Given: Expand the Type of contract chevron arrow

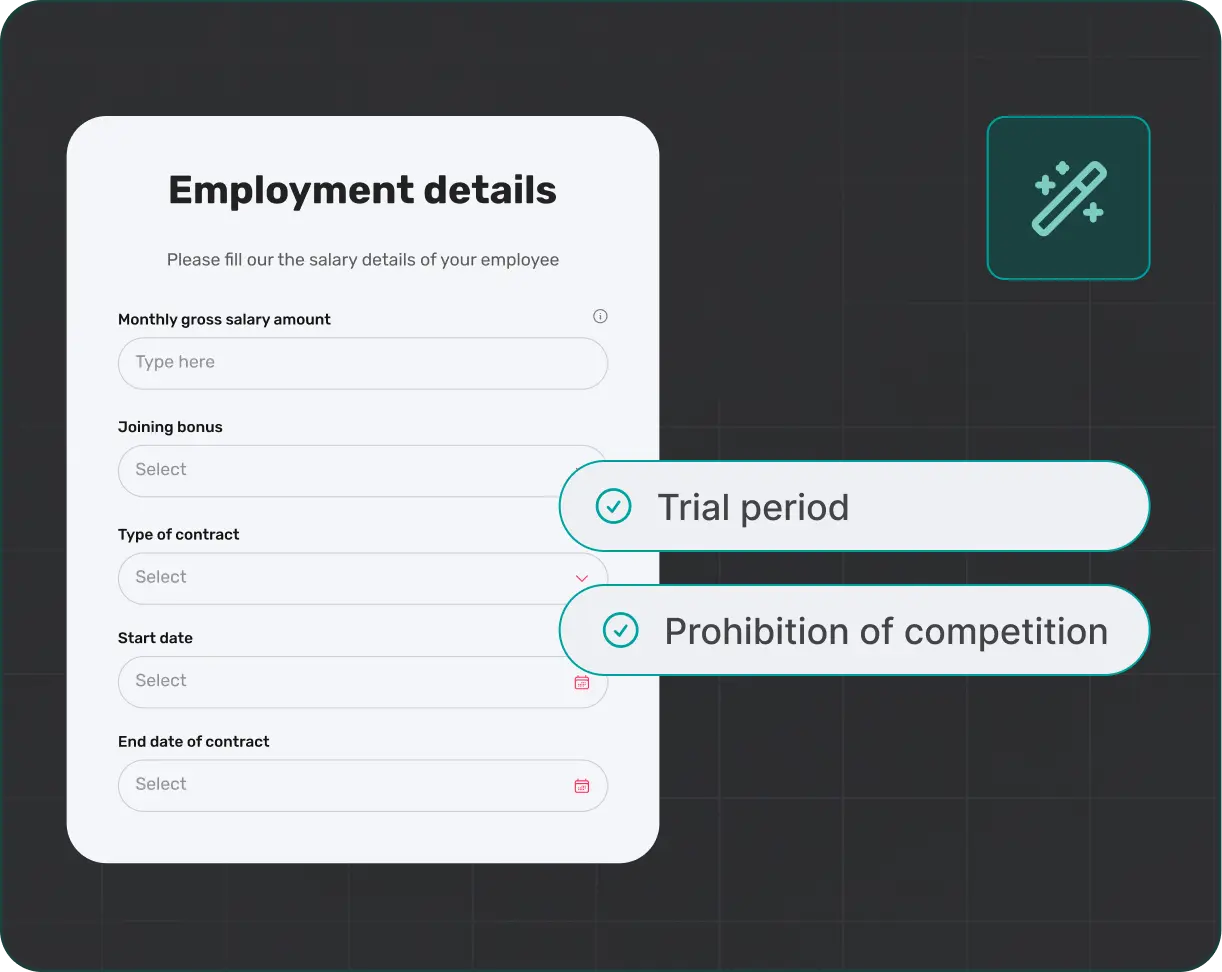Looking at the screenshot, I should [582, 578].
